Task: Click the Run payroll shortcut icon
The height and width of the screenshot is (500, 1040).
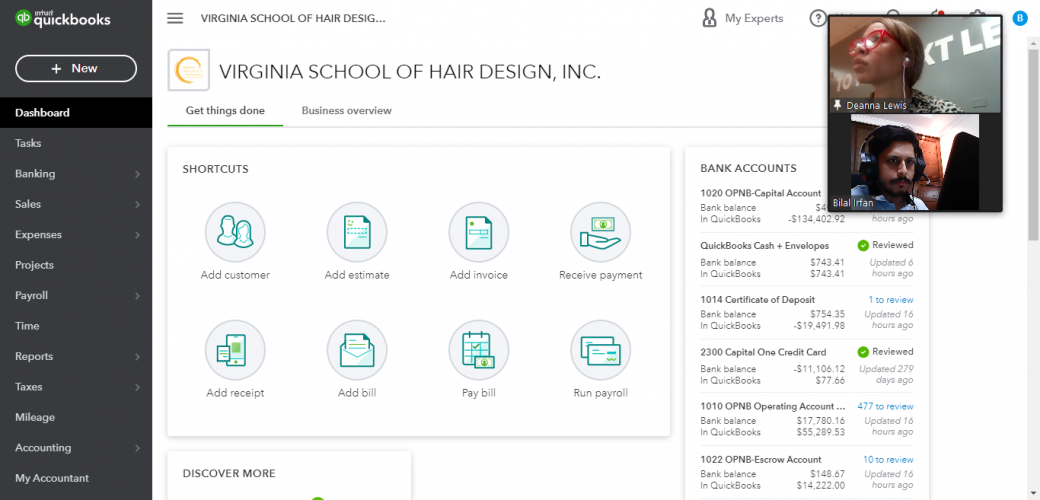Action: (x=600, y=350)
